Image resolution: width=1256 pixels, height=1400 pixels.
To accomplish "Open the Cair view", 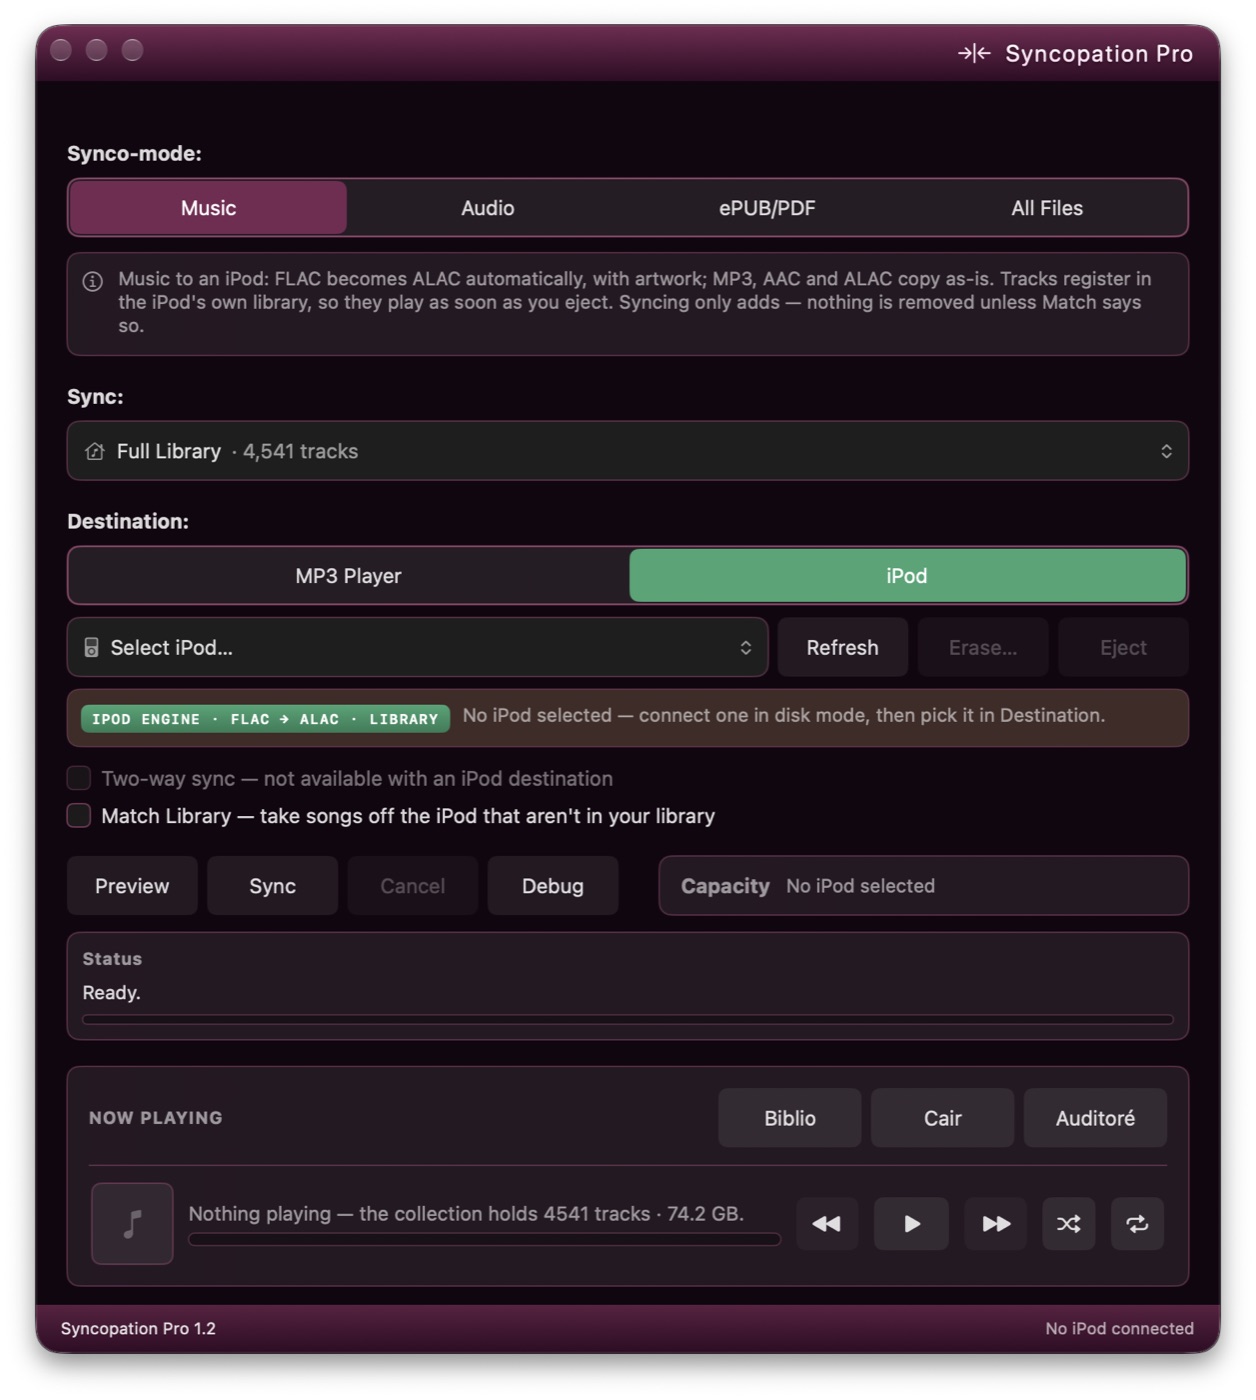I will pyautogui.click(x=942, y=1118).
